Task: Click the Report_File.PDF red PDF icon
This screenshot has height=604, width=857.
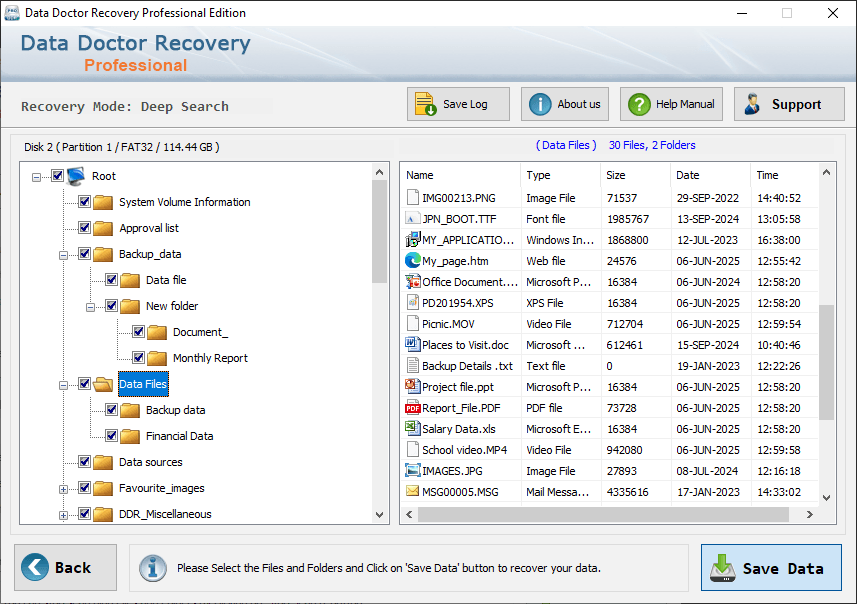Action: [413, 408]
